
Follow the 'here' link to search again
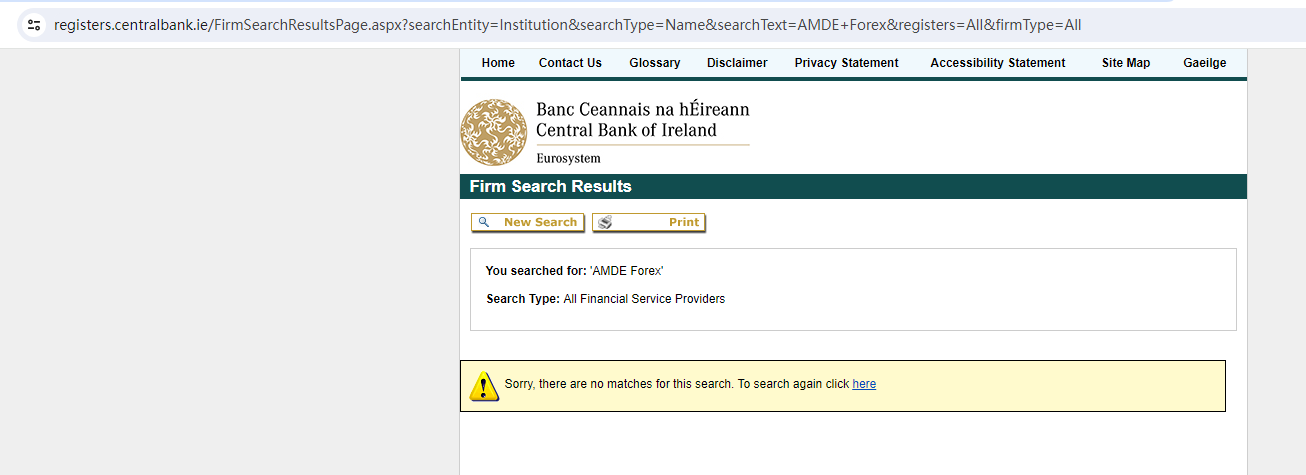(864, 384)
